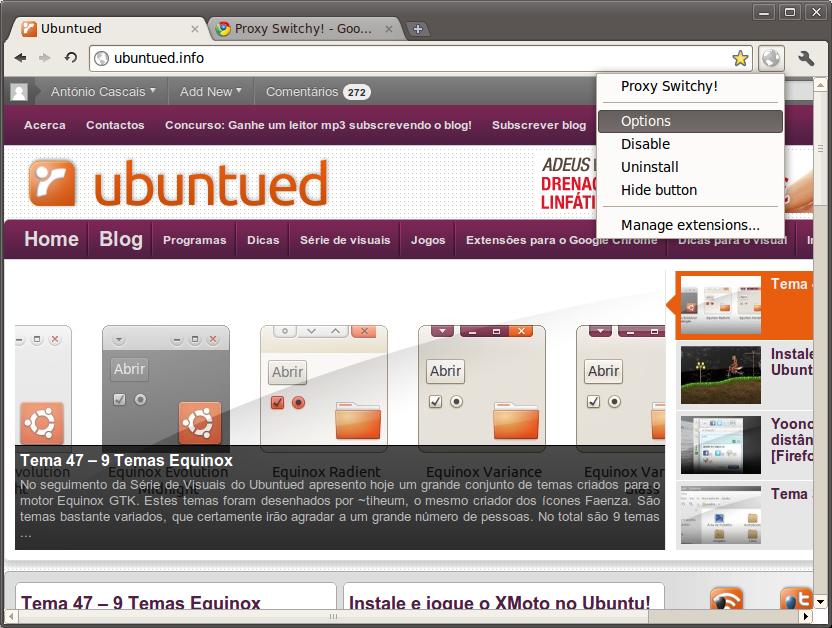Close the Proxy Switchy tab
The width and height of the screenshot is (832, 628).
click(x=389, y=29)
